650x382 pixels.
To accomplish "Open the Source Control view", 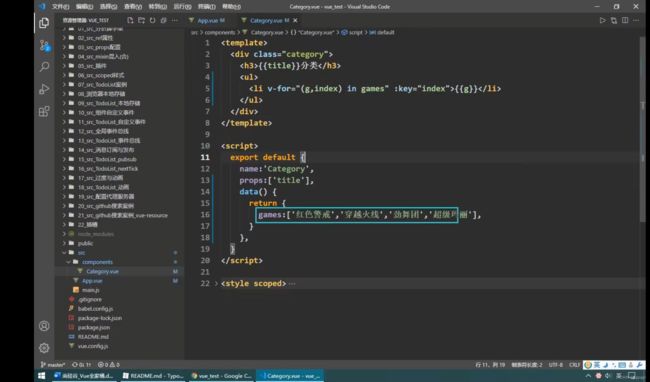I will click(44, 45).
